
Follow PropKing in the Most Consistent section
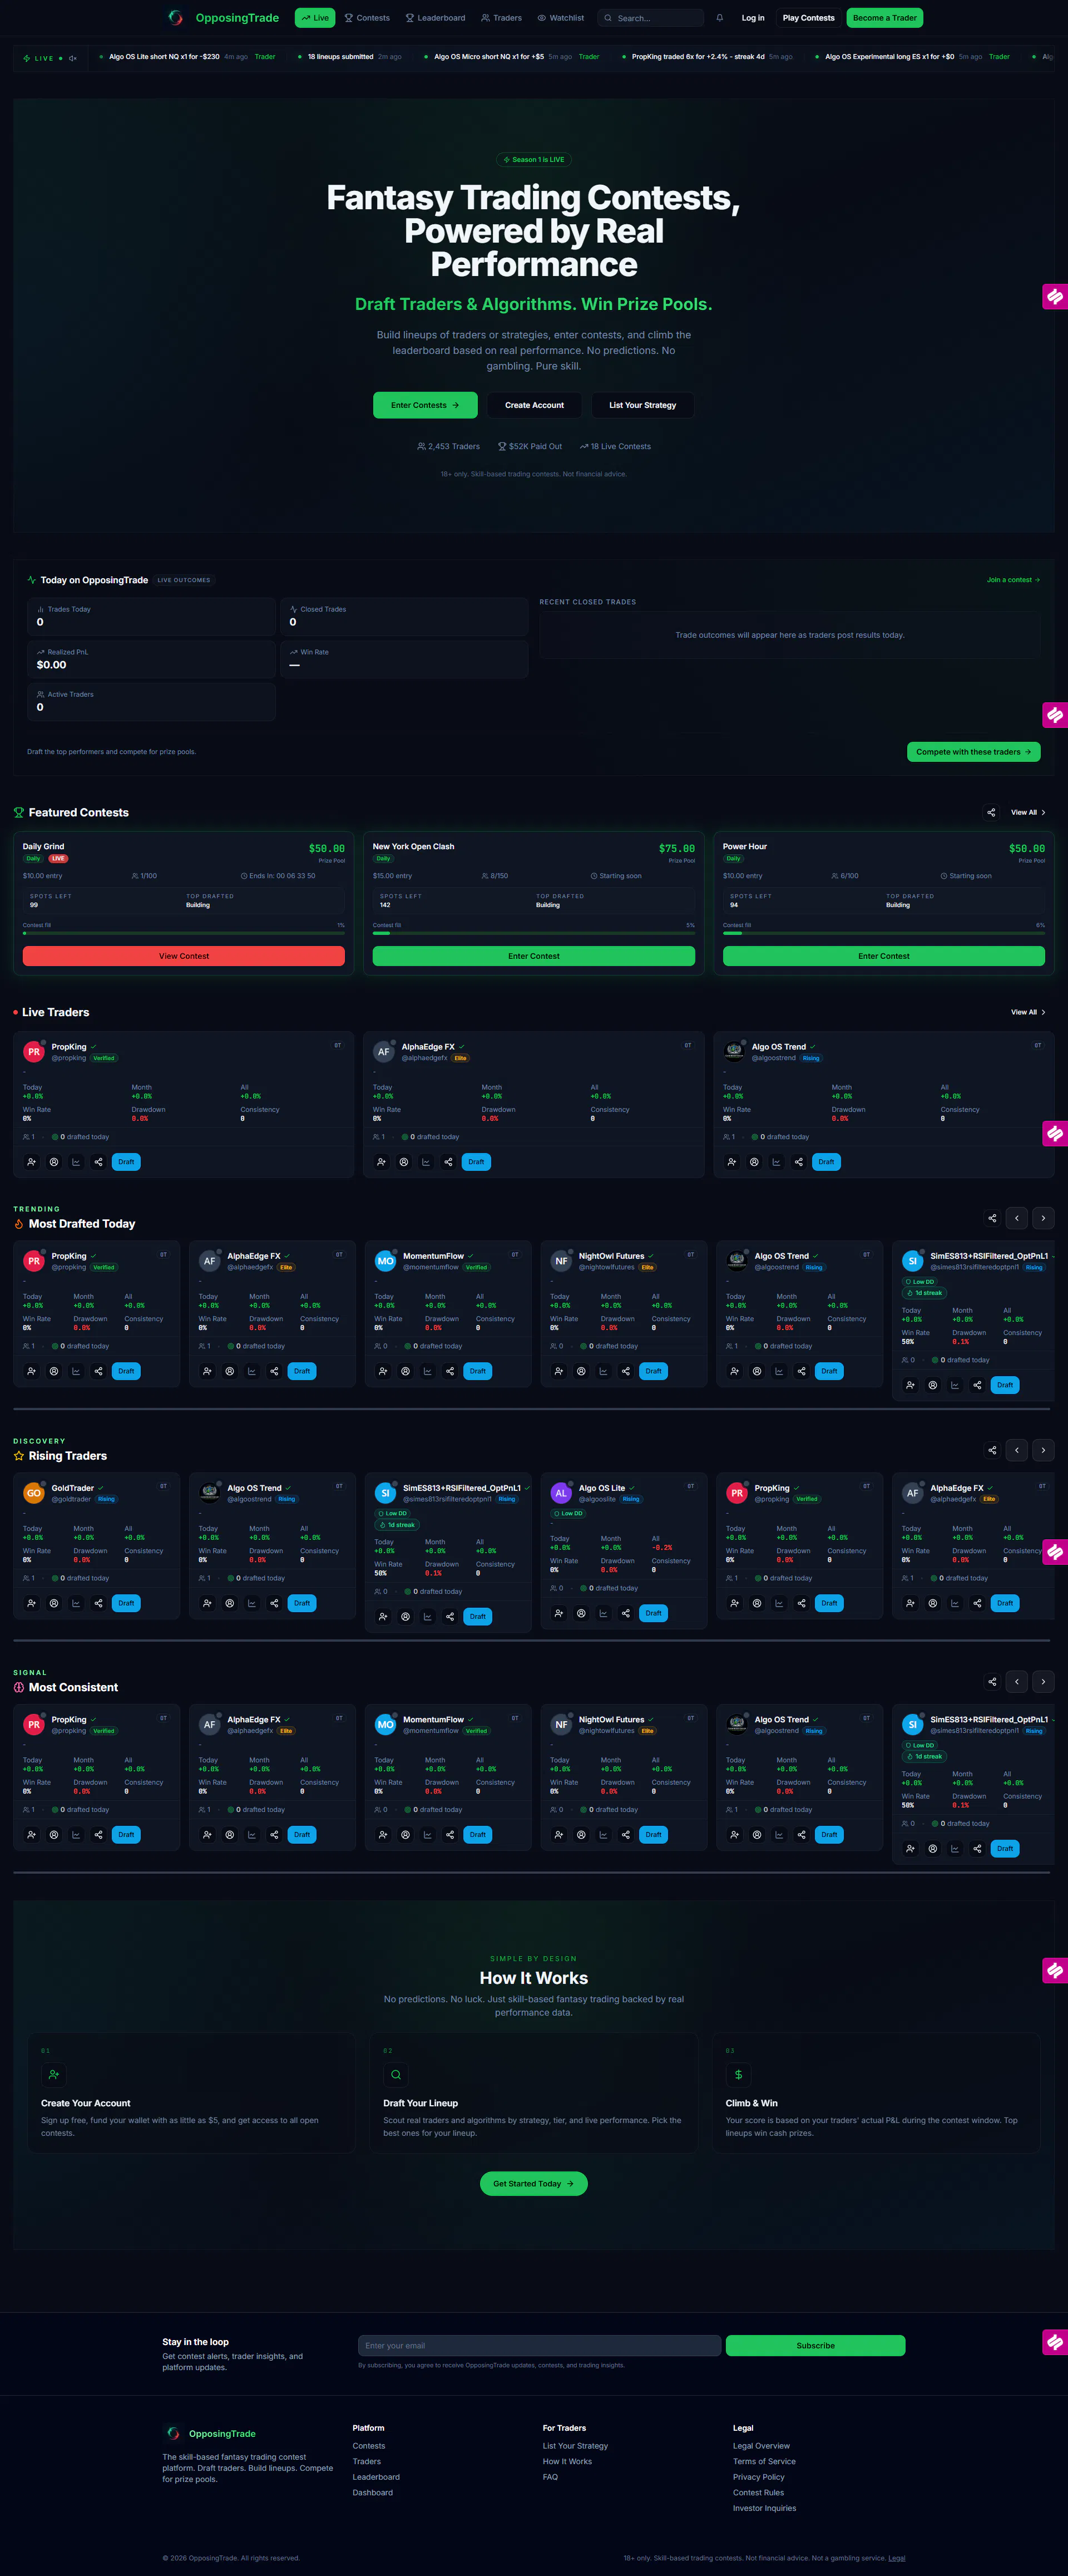(32, 1834)
